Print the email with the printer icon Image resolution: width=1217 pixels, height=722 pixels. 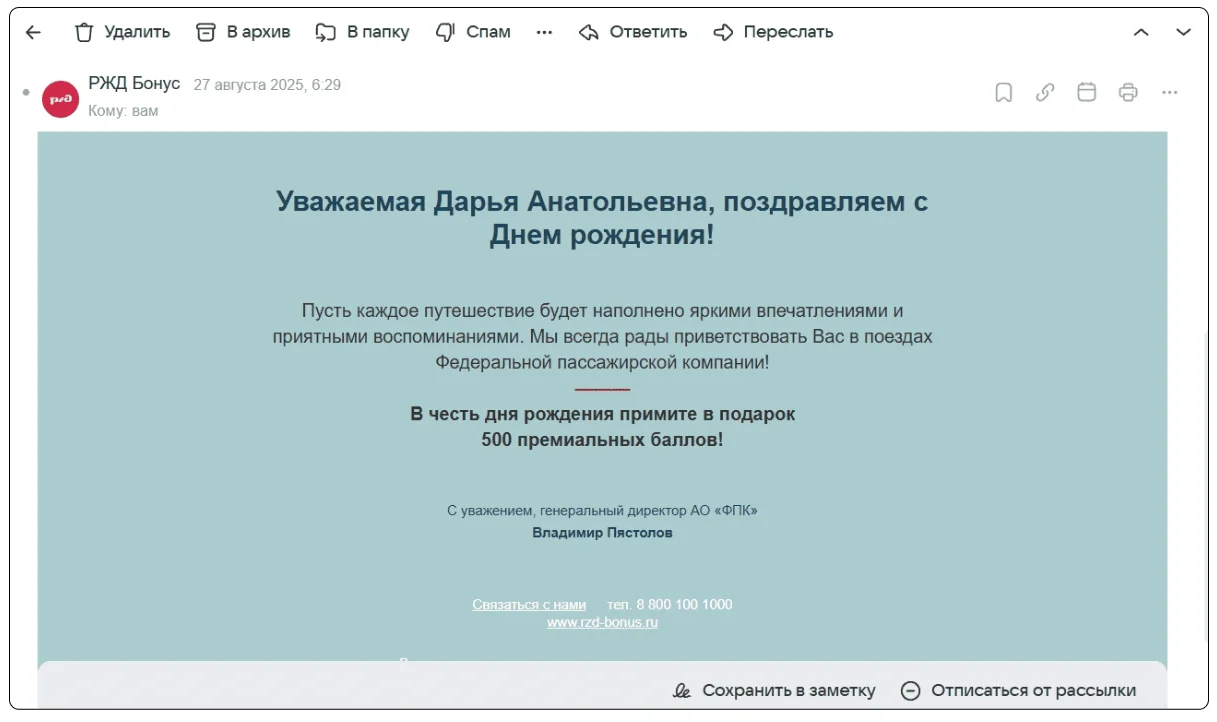click(1128, 93)
